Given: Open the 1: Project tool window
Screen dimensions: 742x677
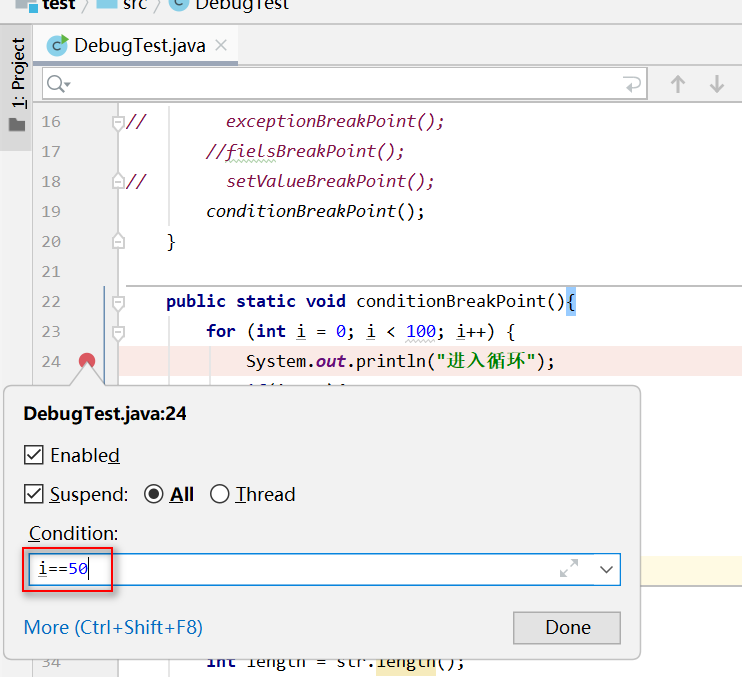Looking at the screenshot, I should click(18, 72).
